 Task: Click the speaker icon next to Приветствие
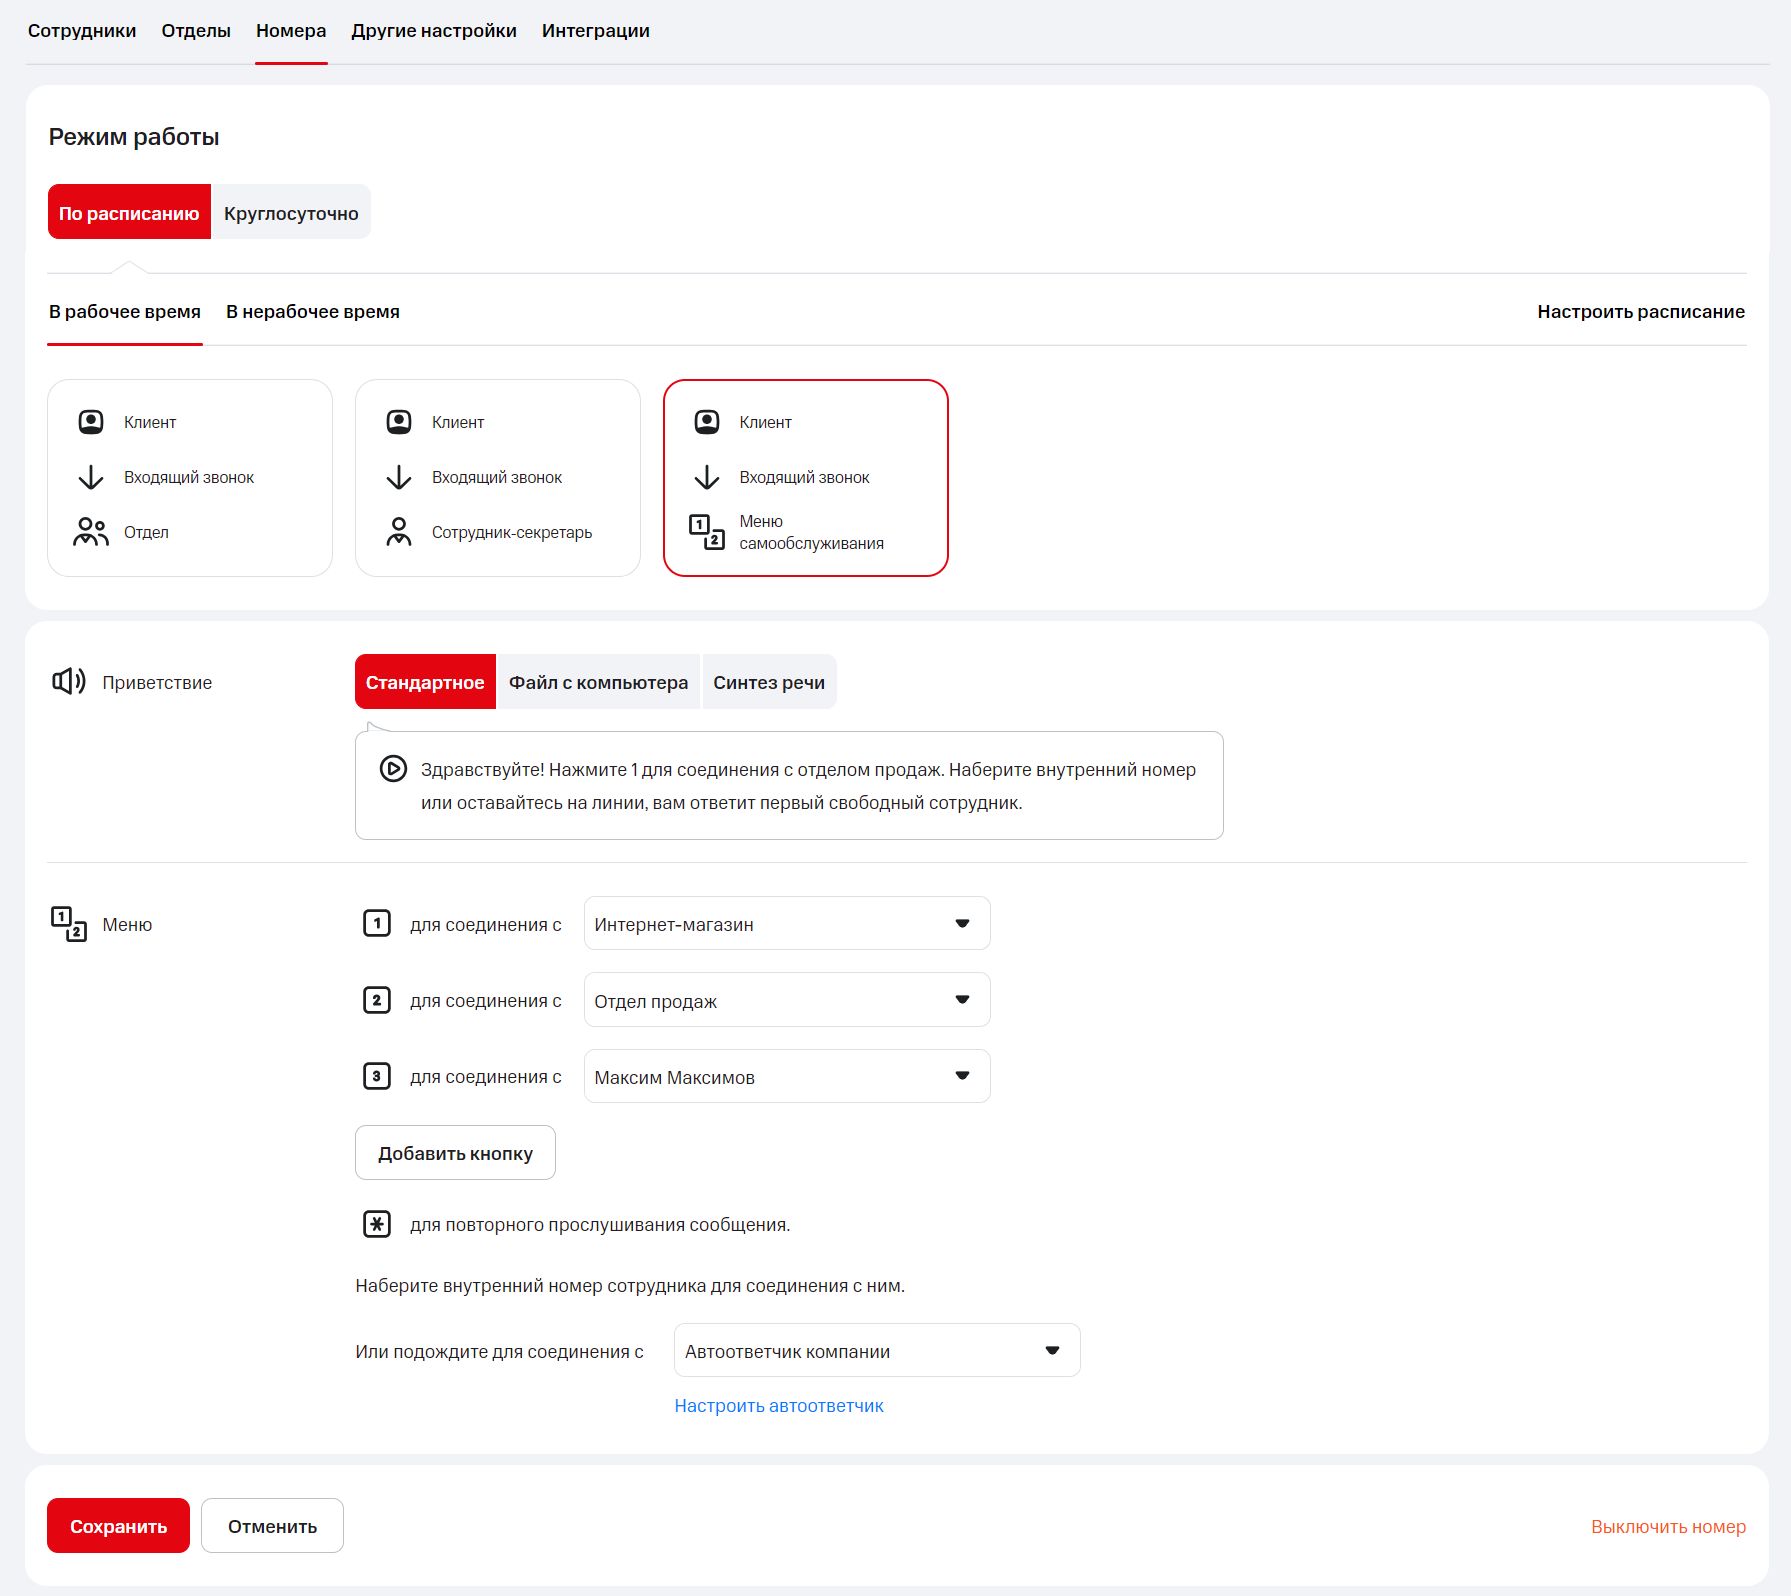click(69, 682)
